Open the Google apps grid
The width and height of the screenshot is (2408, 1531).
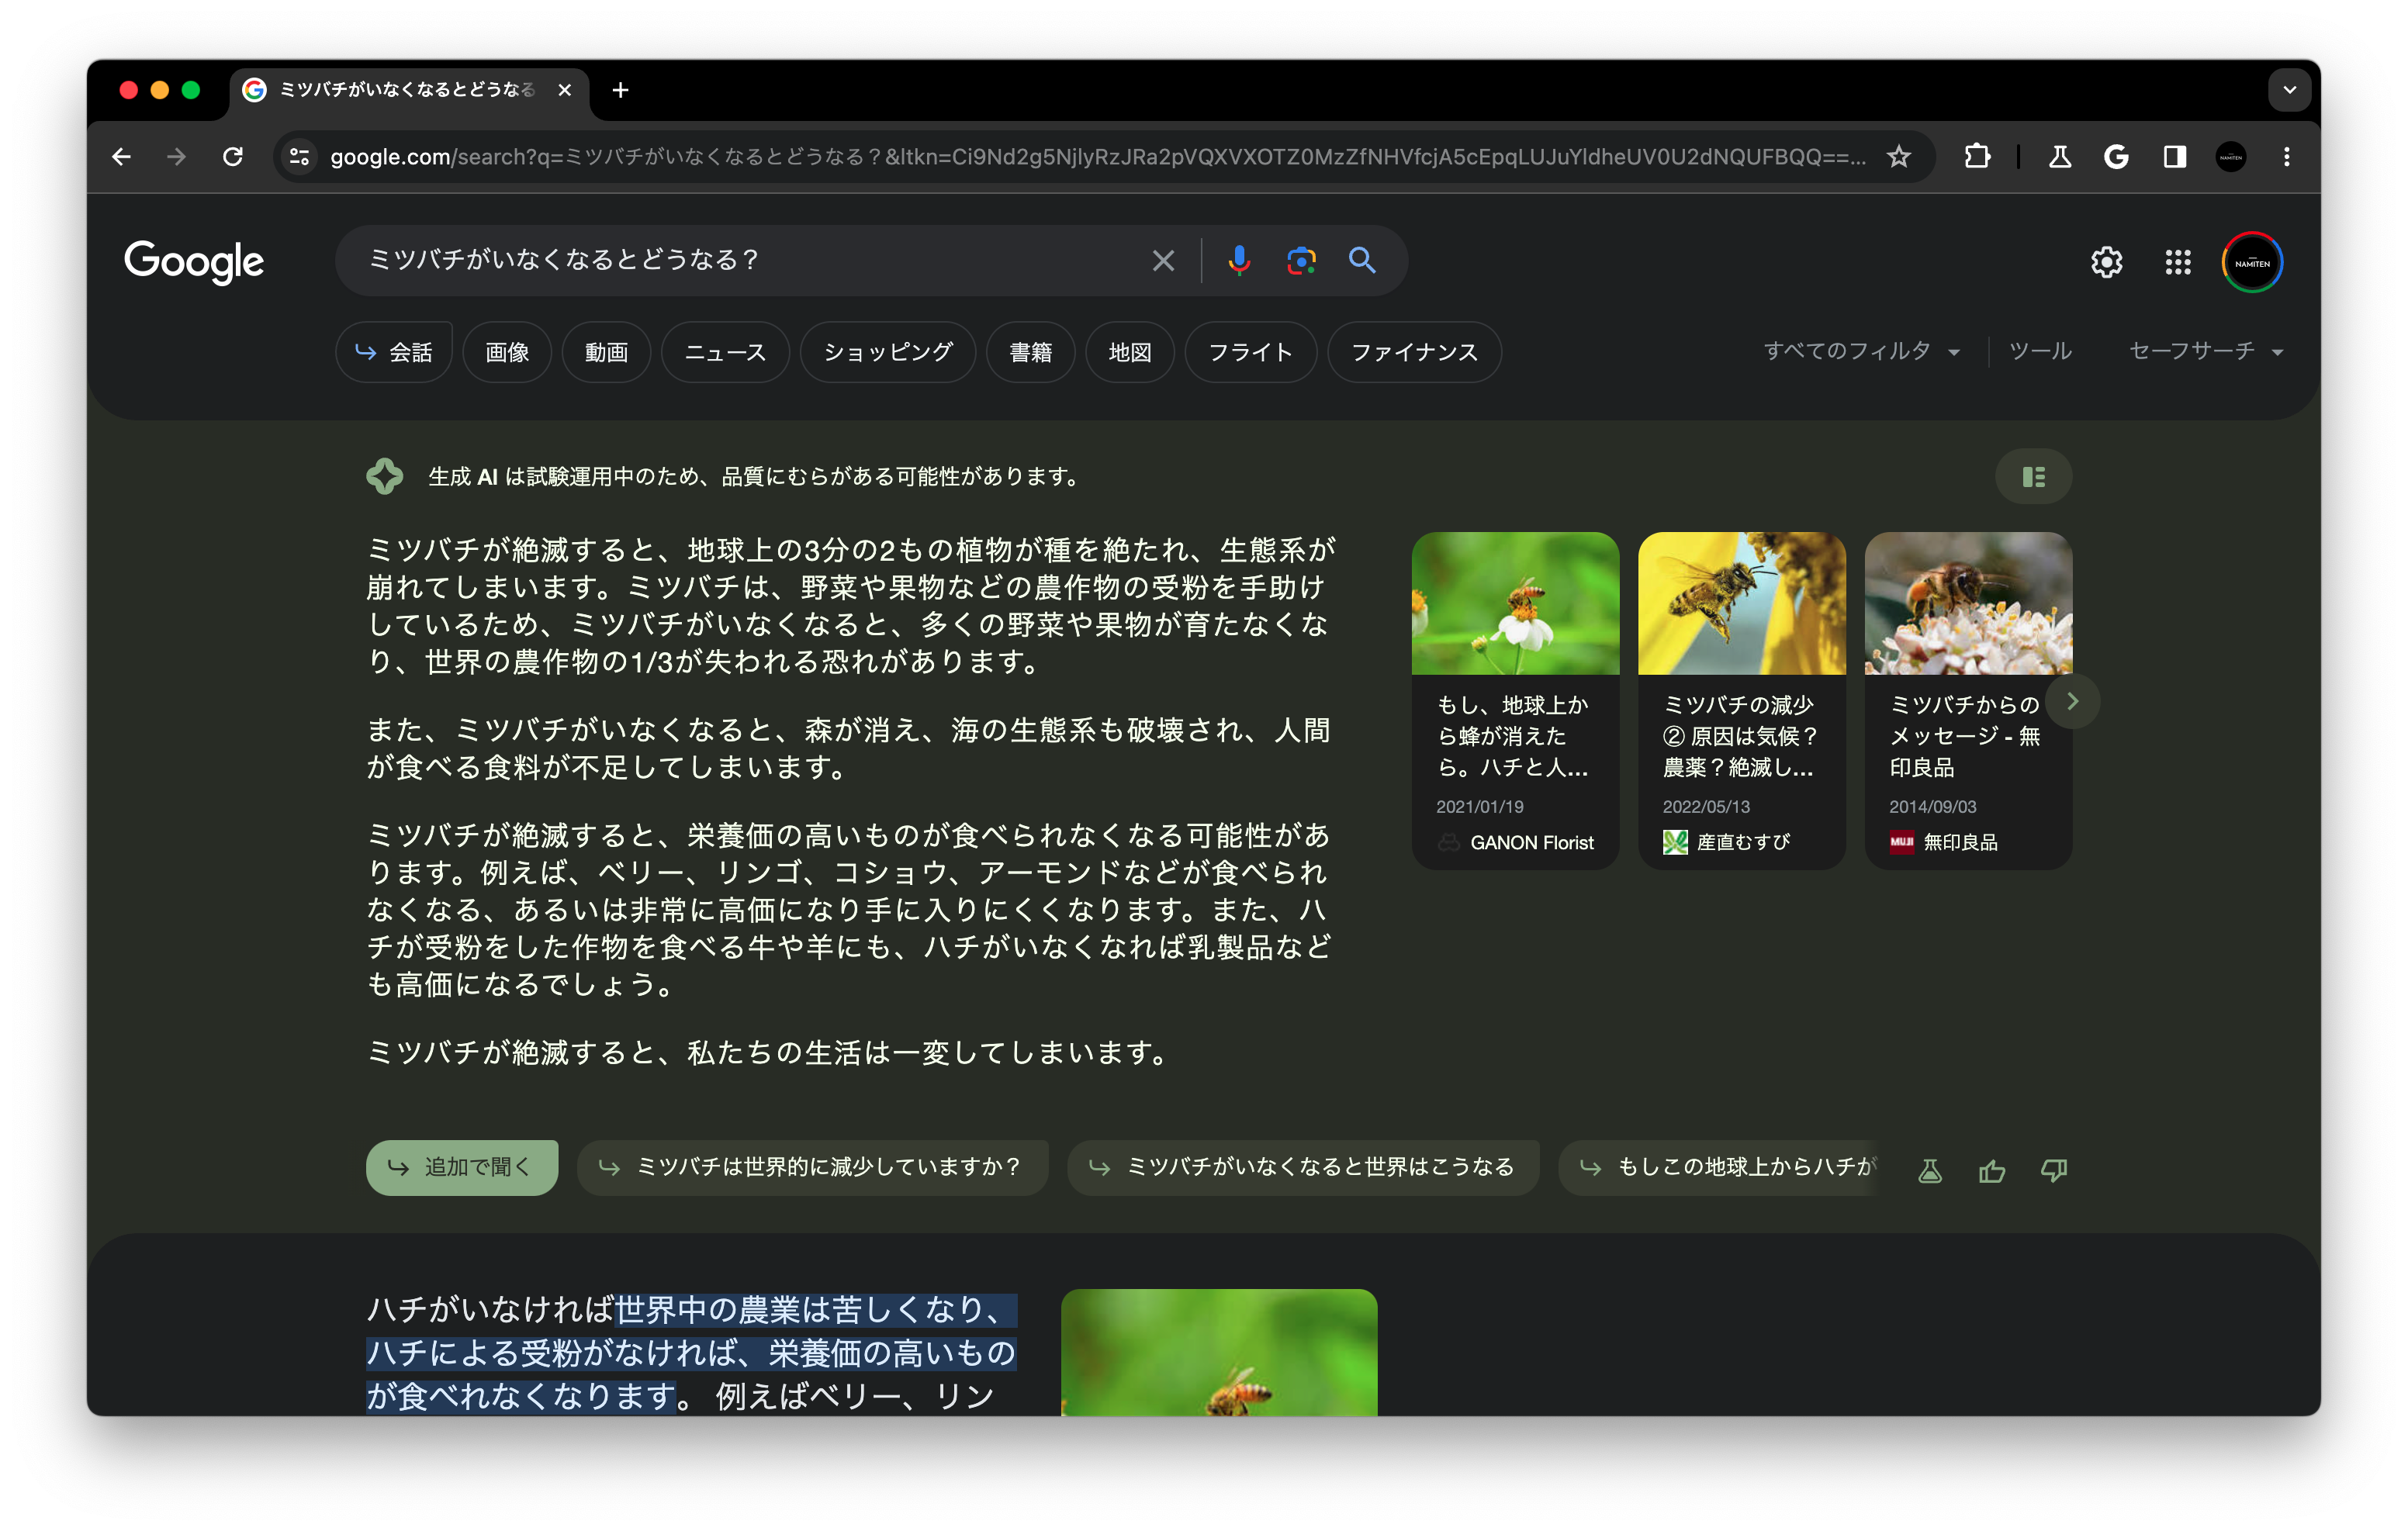[x=2178, y=262]
